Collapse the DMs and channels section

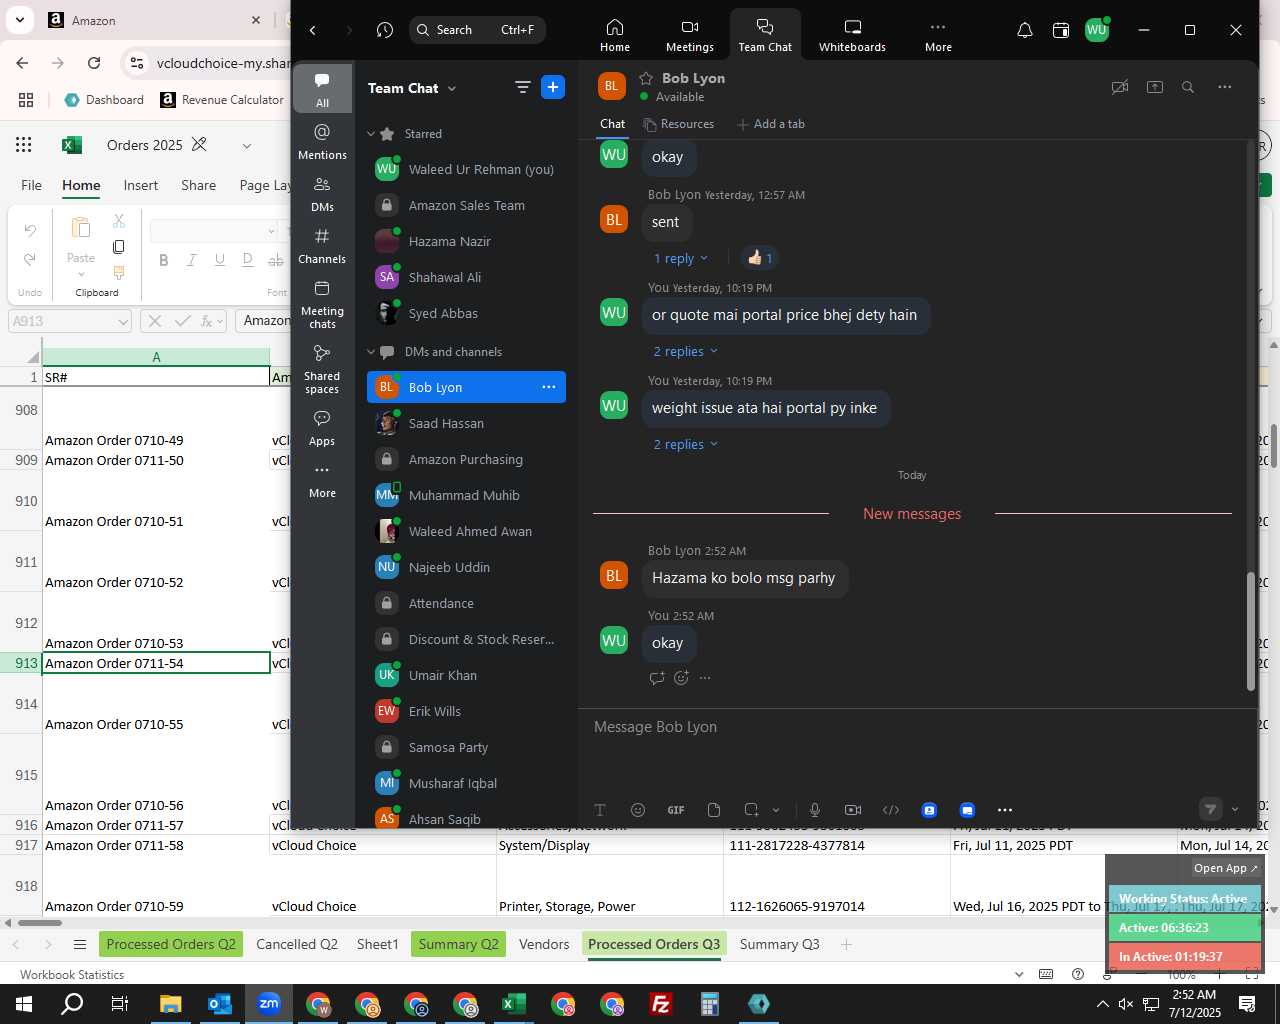[371, 352]
